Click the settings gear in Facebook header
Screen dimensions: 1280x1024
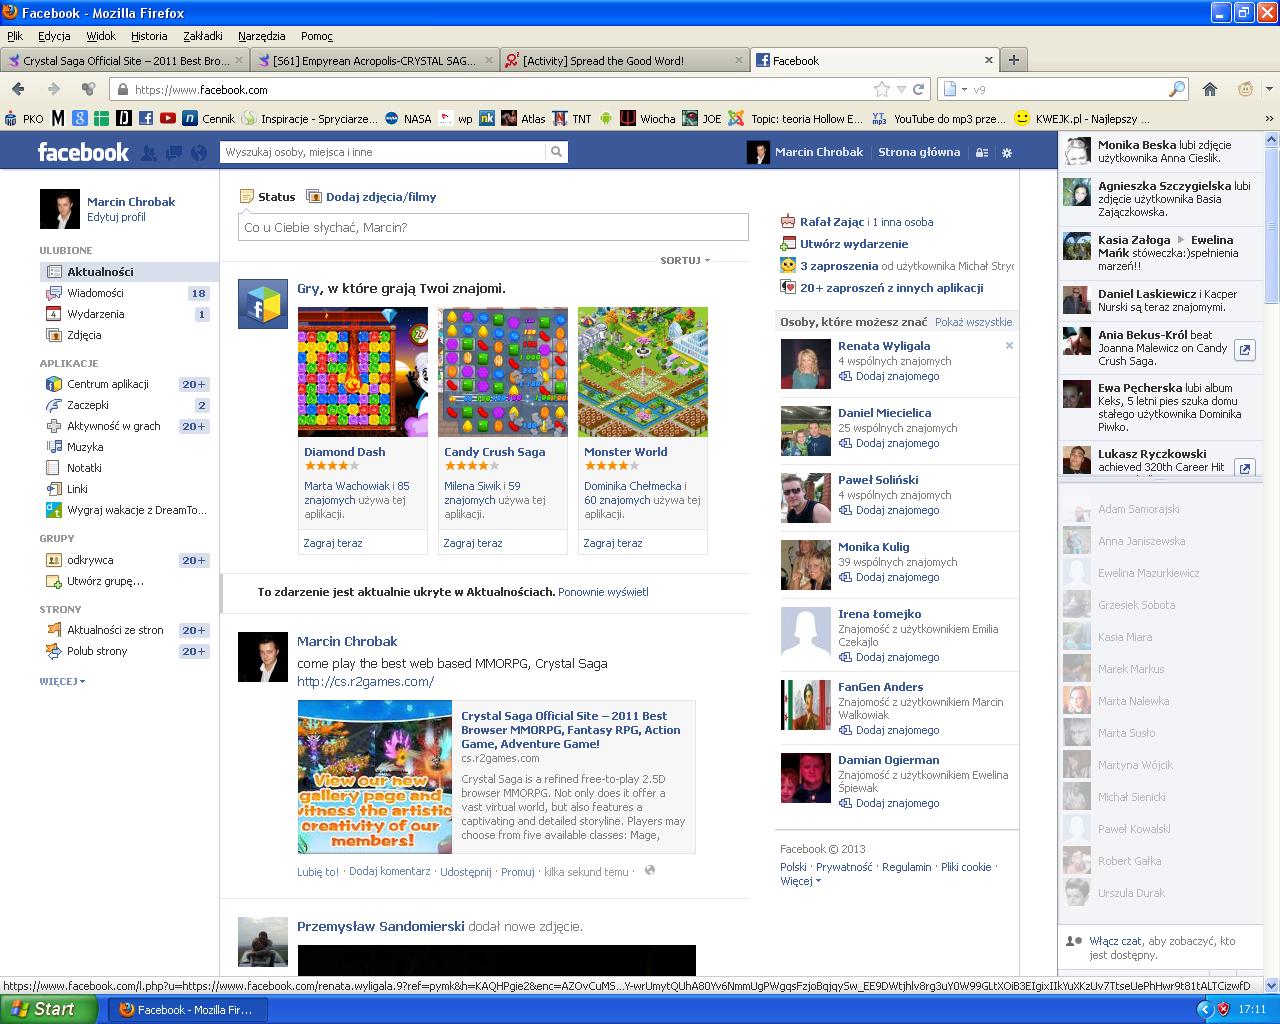1007,153
